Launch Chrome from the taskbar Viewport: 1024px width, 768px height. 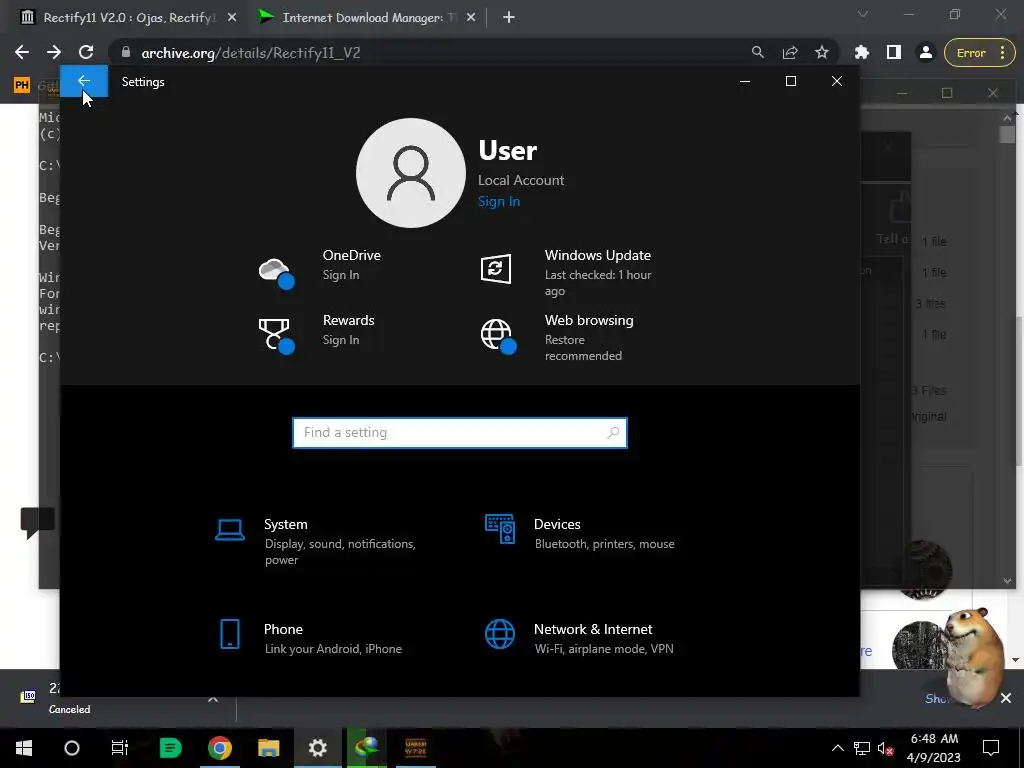click(x=219, y=748)
